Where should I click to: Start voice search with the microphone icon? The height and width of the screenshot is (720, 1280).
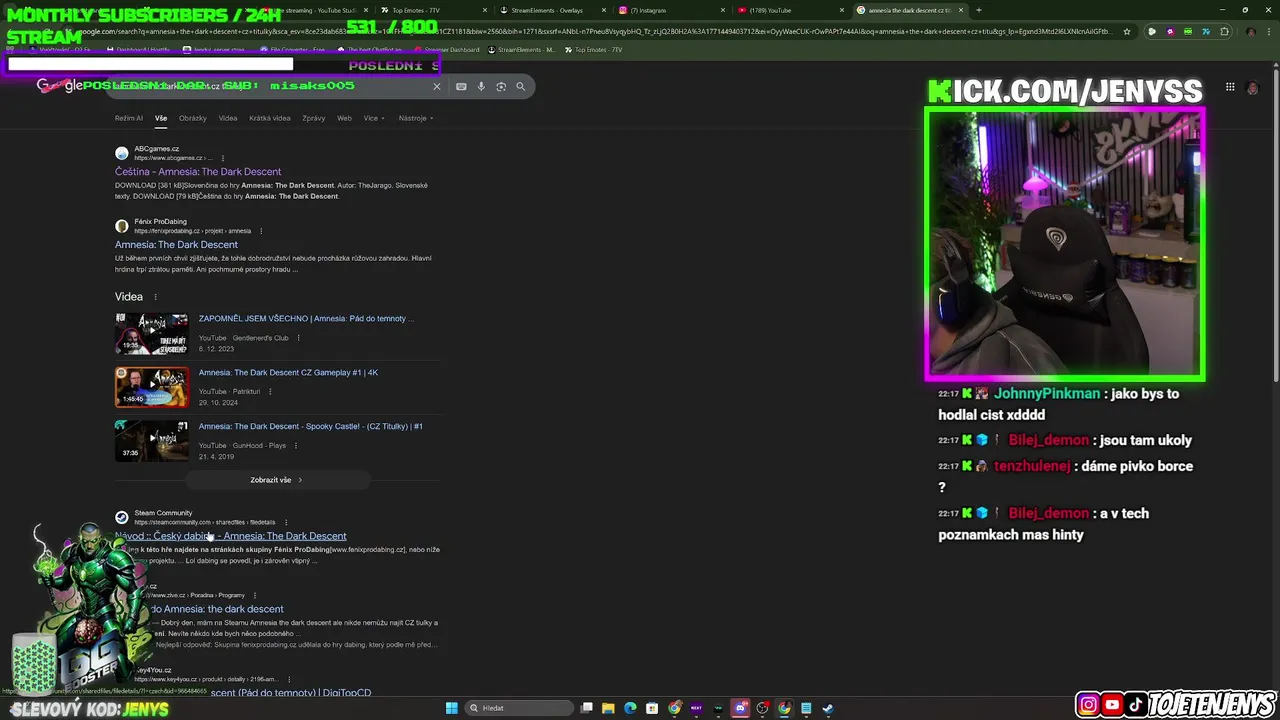click(481, 87)
